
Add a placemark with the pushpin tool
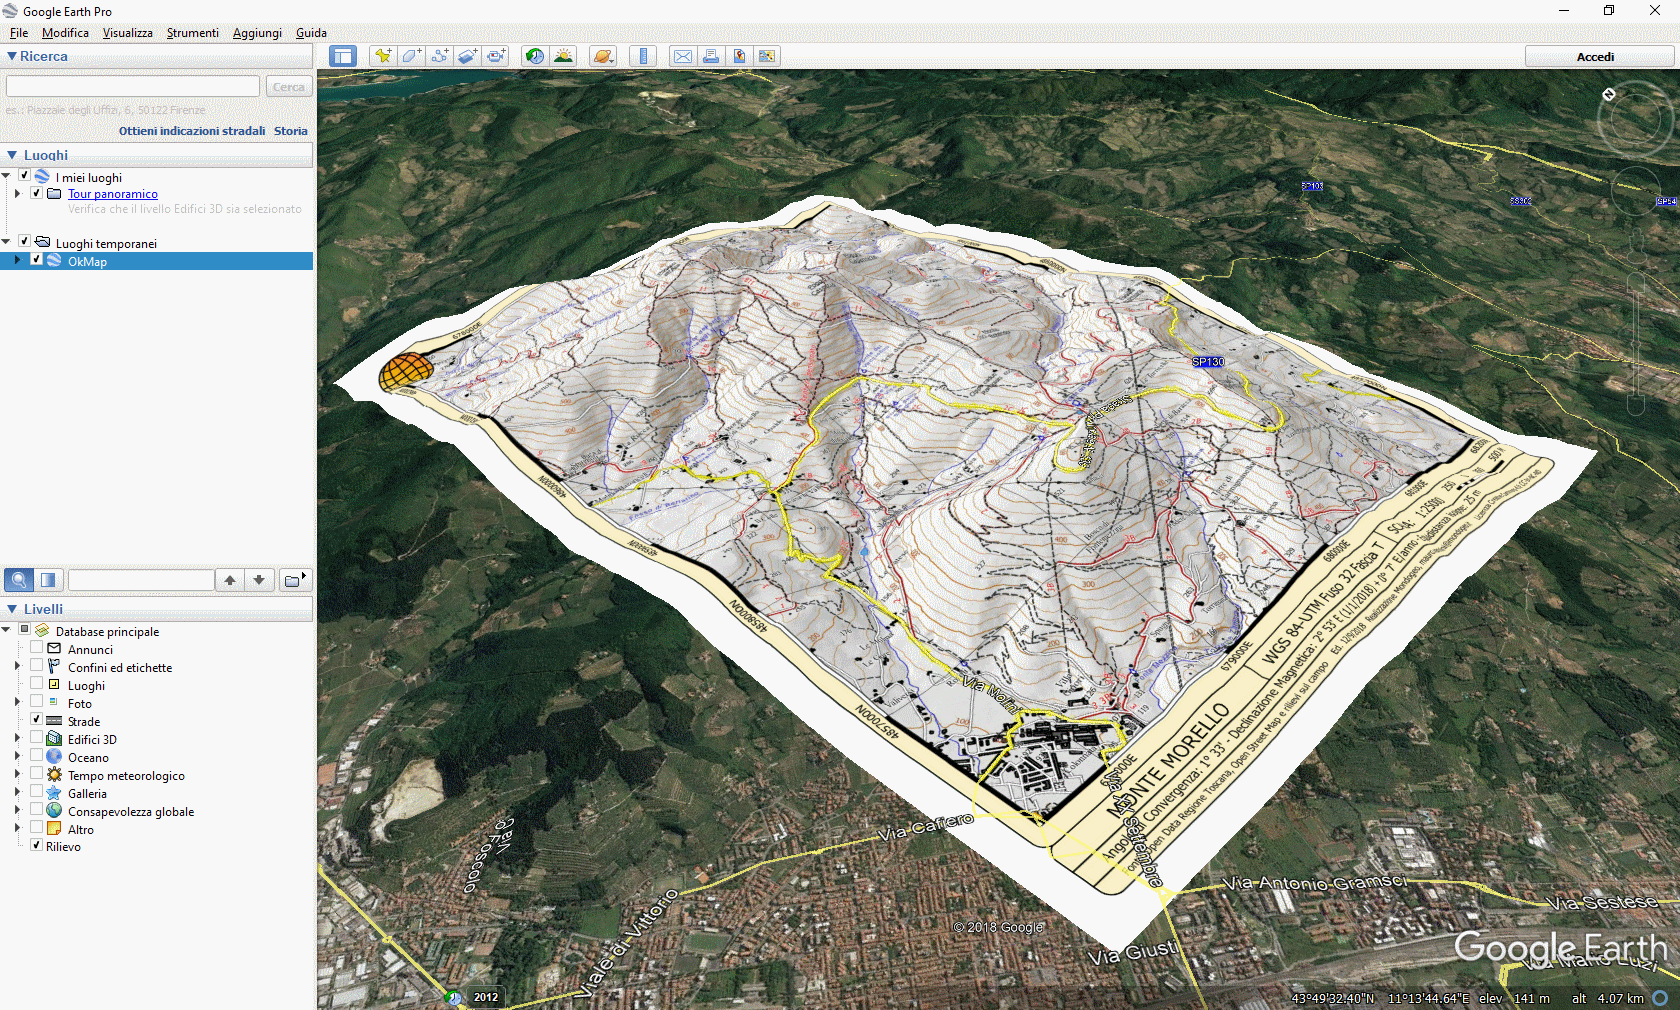383,56
